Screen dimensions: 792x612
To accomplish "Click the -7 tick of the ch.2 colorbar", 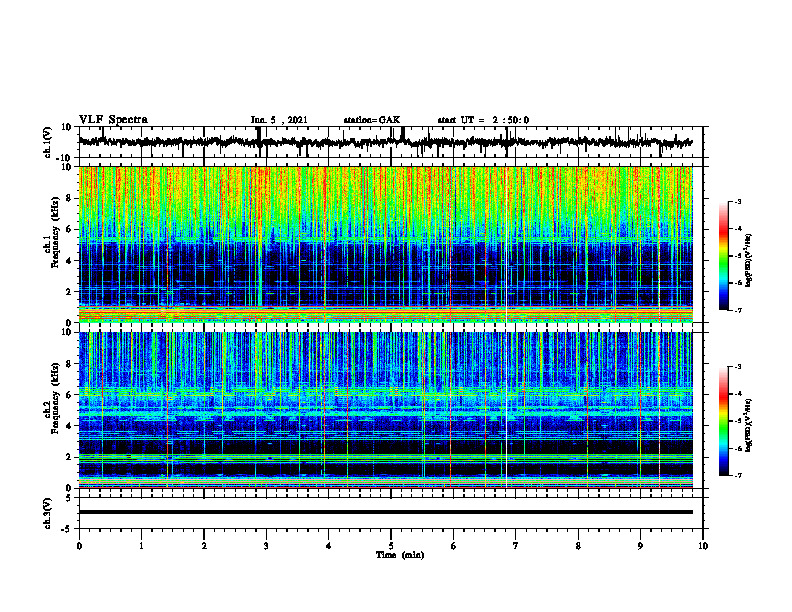I will click(x=738, y=475).
